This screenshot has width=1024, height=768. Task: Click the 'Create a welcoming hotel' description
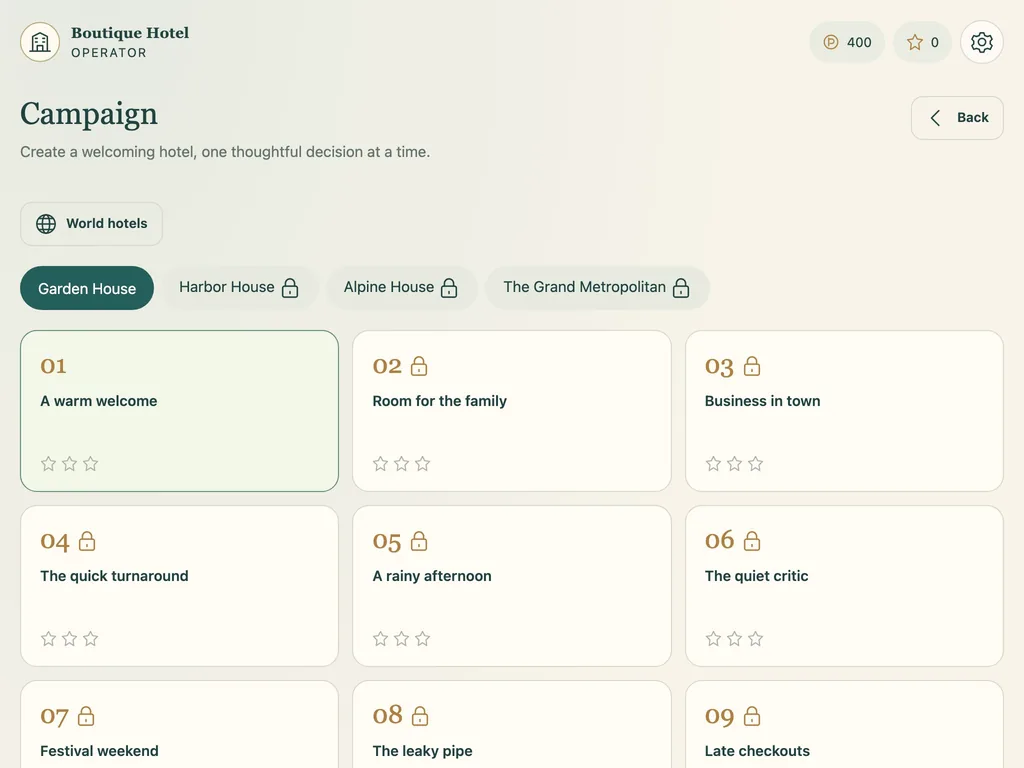pyautogui.click(x=225, y=152)
